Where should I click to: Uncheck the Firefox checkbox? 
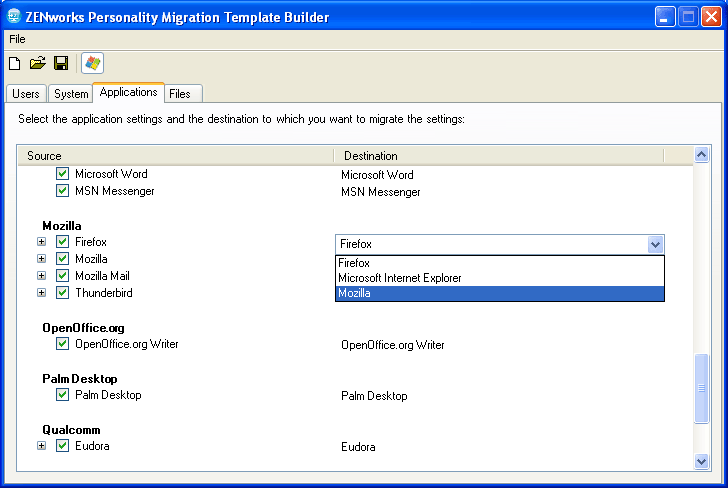click(62, 242)
